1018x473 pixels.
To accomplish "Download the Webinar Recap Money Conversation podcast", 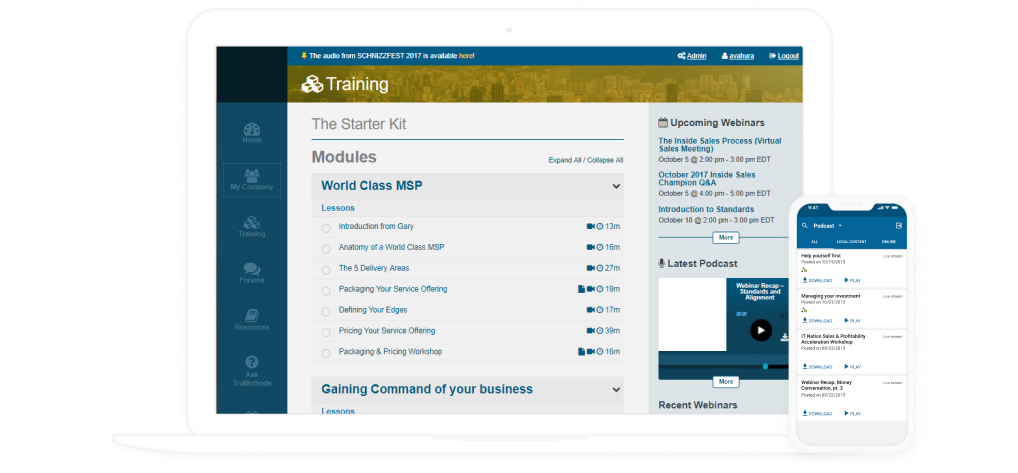I will click(x=817, y=413).
